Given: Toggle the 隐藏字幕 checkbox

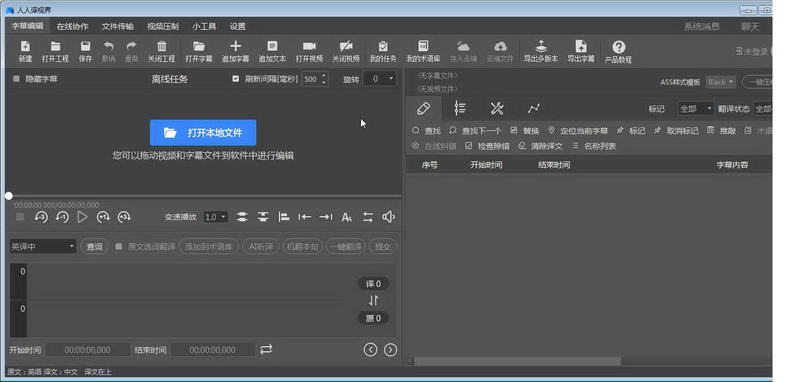Looking at the screenshot, I should [16, 79].
